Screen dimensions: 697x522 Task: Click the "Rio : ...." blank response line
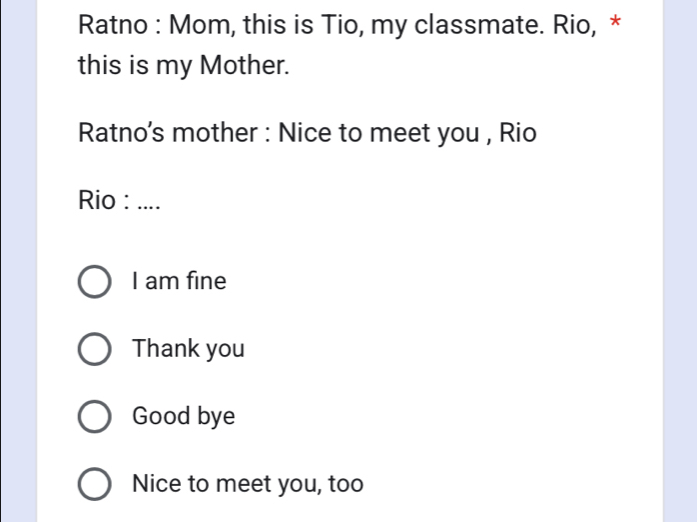pyautogui.click(x=118, y=200)
